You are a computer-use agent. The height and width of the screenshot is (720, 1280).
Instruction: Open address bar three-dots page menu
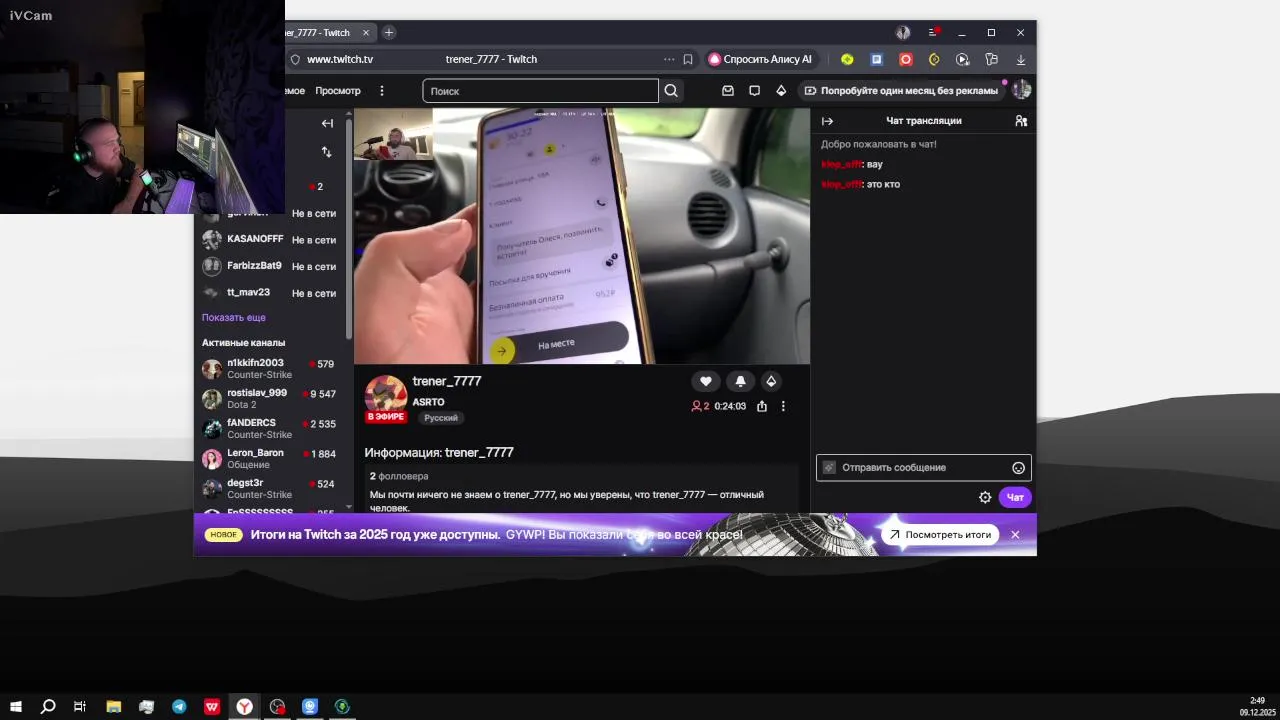669,60
